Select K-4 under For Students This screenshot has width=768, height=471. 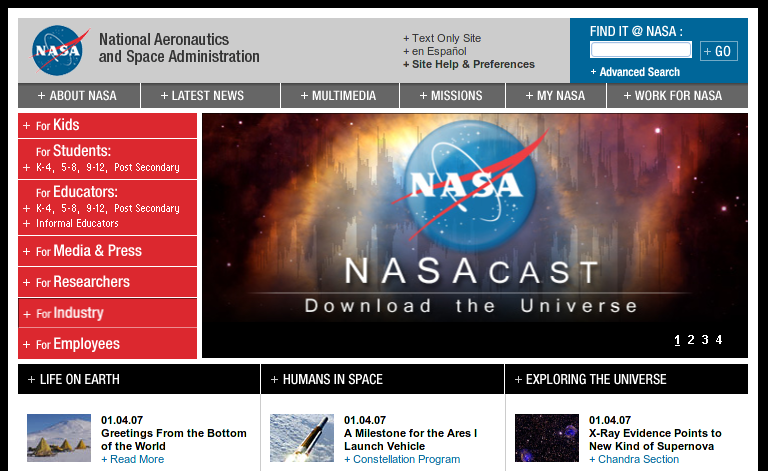coord(44,167)
